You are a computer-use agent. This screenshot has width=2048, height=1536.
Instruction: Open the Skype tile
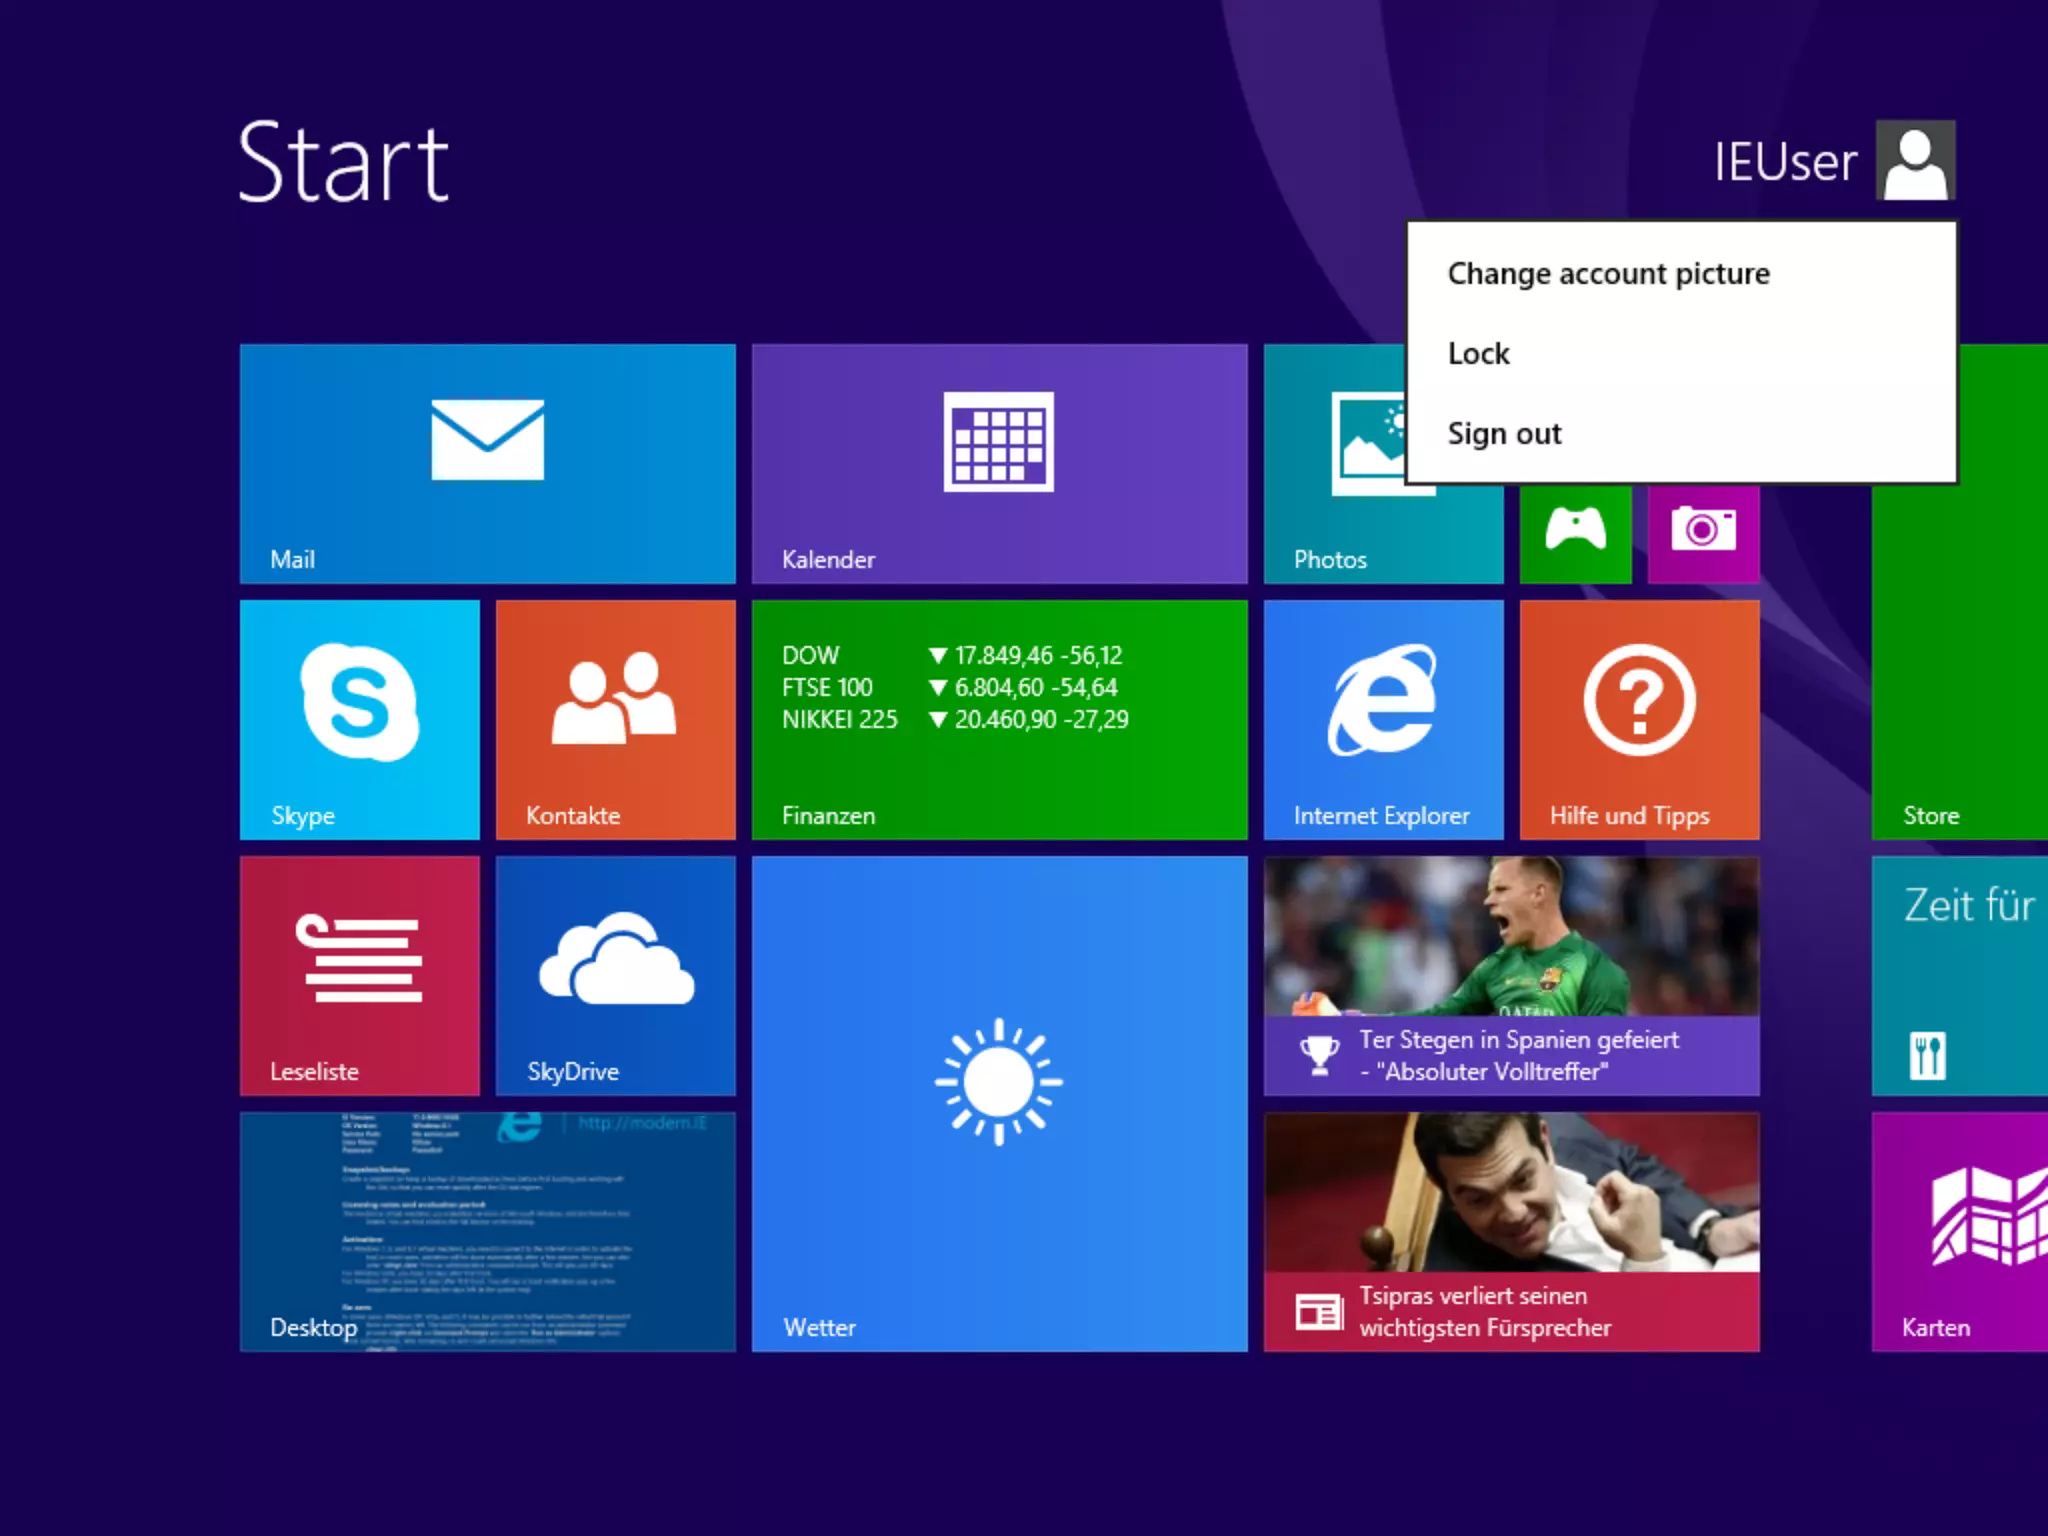(x=359, y=719)
